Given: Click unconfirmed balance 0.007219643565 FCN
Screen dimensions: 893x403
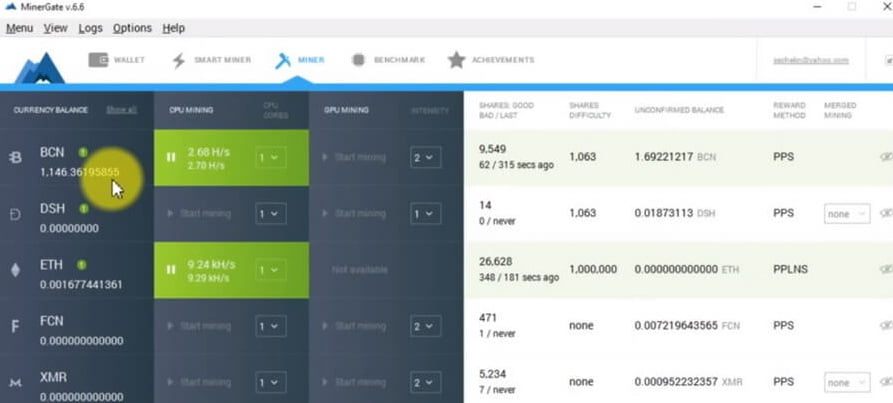Looking at the screenshot, I should click(687, 326).
